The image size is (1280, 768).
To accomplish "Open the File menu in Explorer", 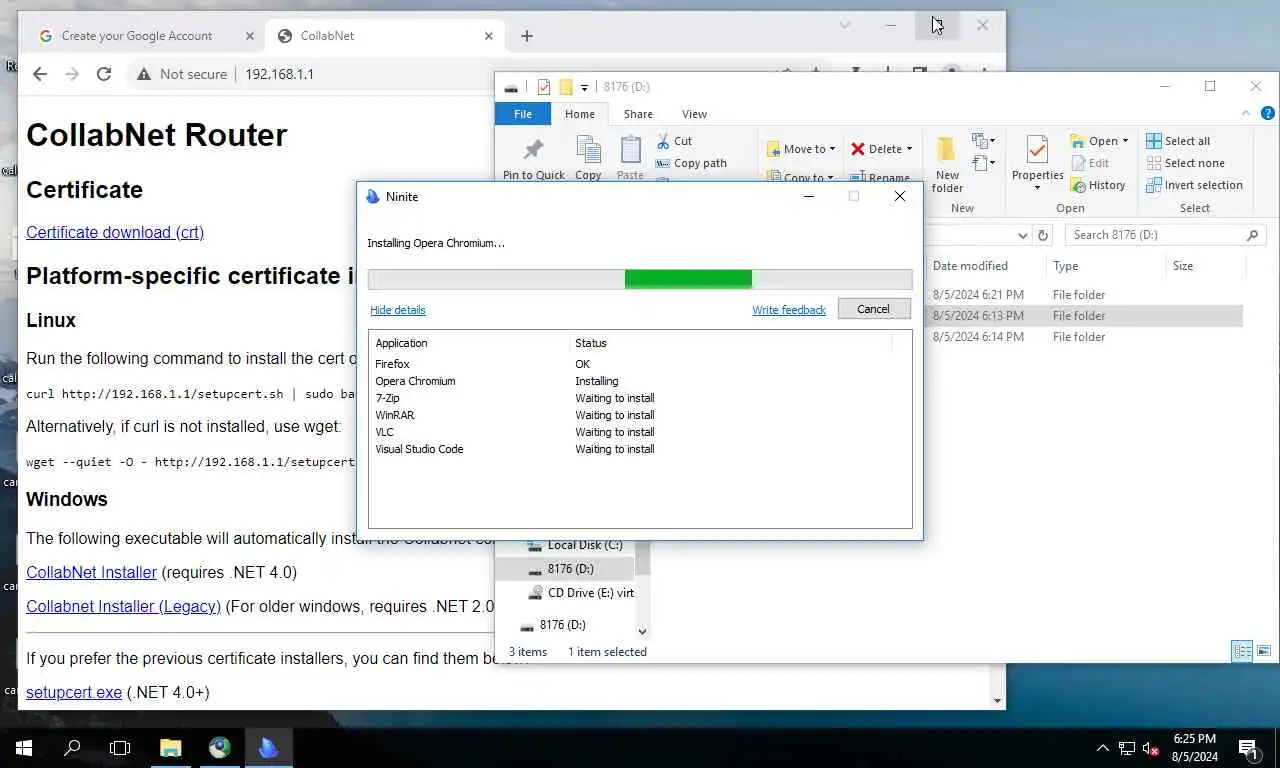I will click(523, 114).
